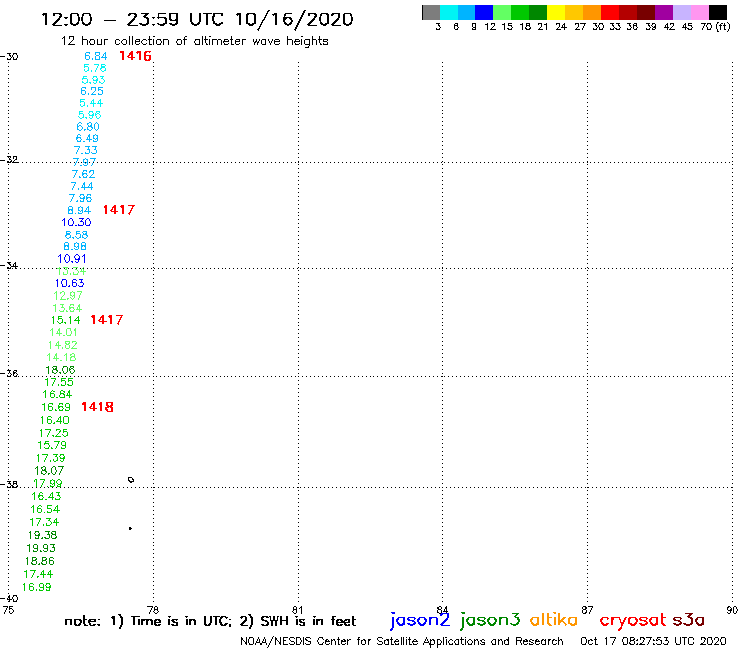Click the small island outline near latitude -38
Image resolution: width=740 pixels, height=650 pixels.
coord(131,480)
